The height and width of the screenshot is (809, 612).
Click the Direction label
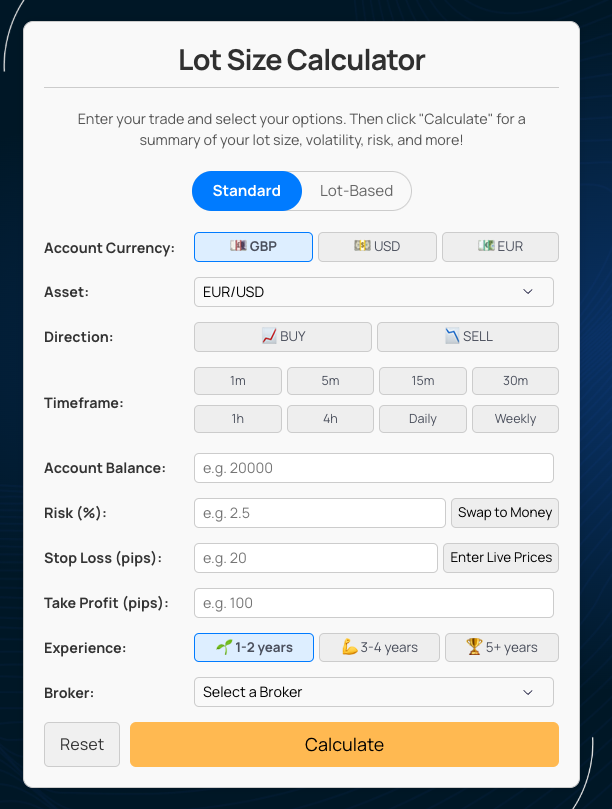[78, 337]
